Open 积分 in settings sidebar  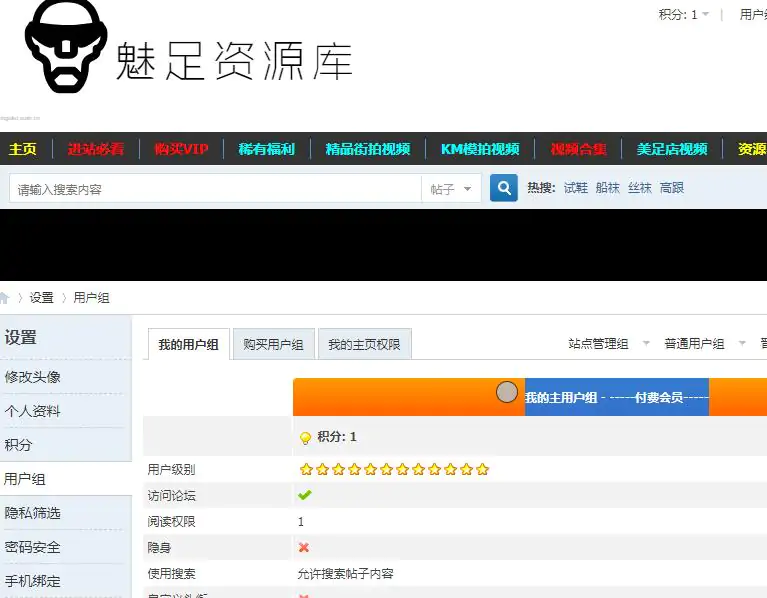[x=18, y=444]
